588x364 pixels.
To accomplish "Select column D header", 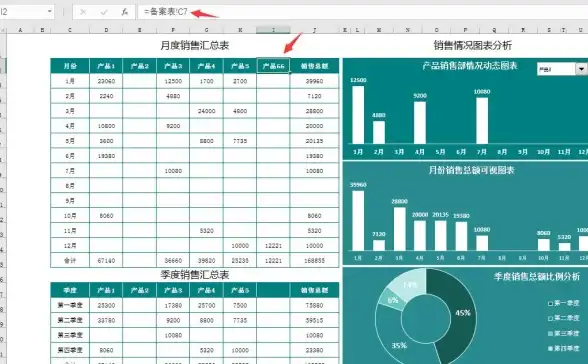I will click(x=106, y=30).
